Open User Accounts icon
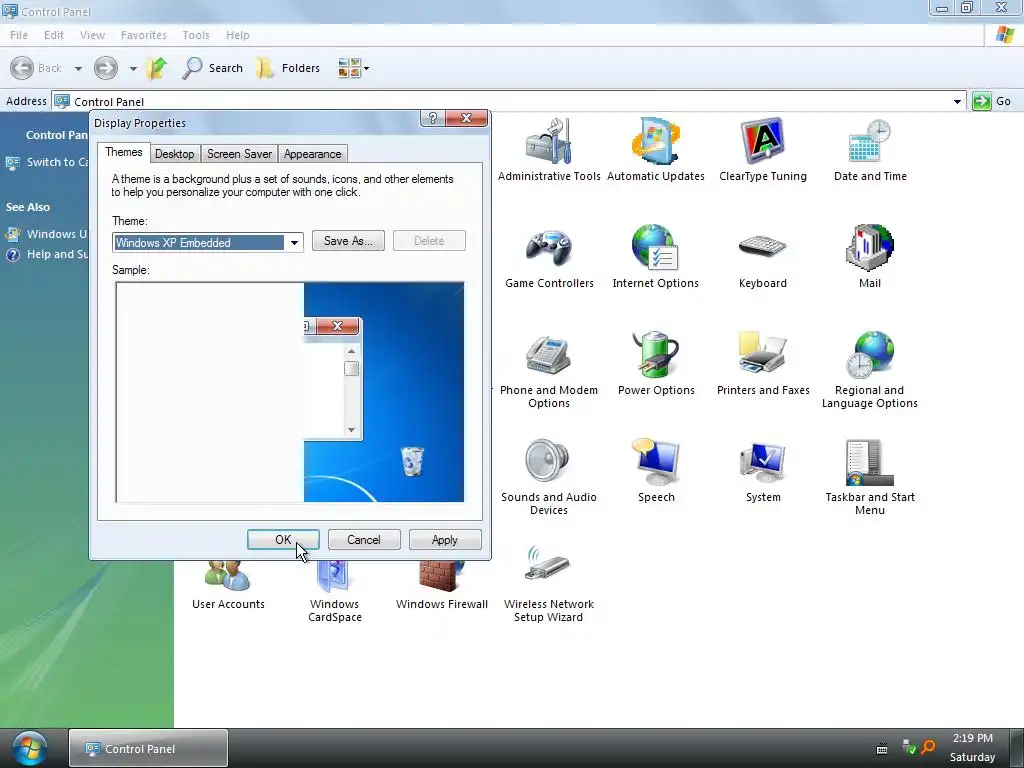1024x768 pixels. [x=228, y=585]
